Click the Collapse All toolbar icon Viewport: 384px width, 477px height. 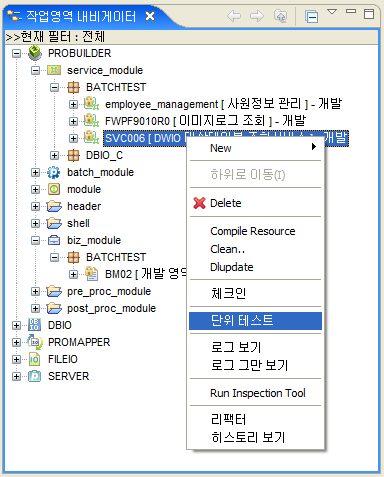tap(311, 16)
